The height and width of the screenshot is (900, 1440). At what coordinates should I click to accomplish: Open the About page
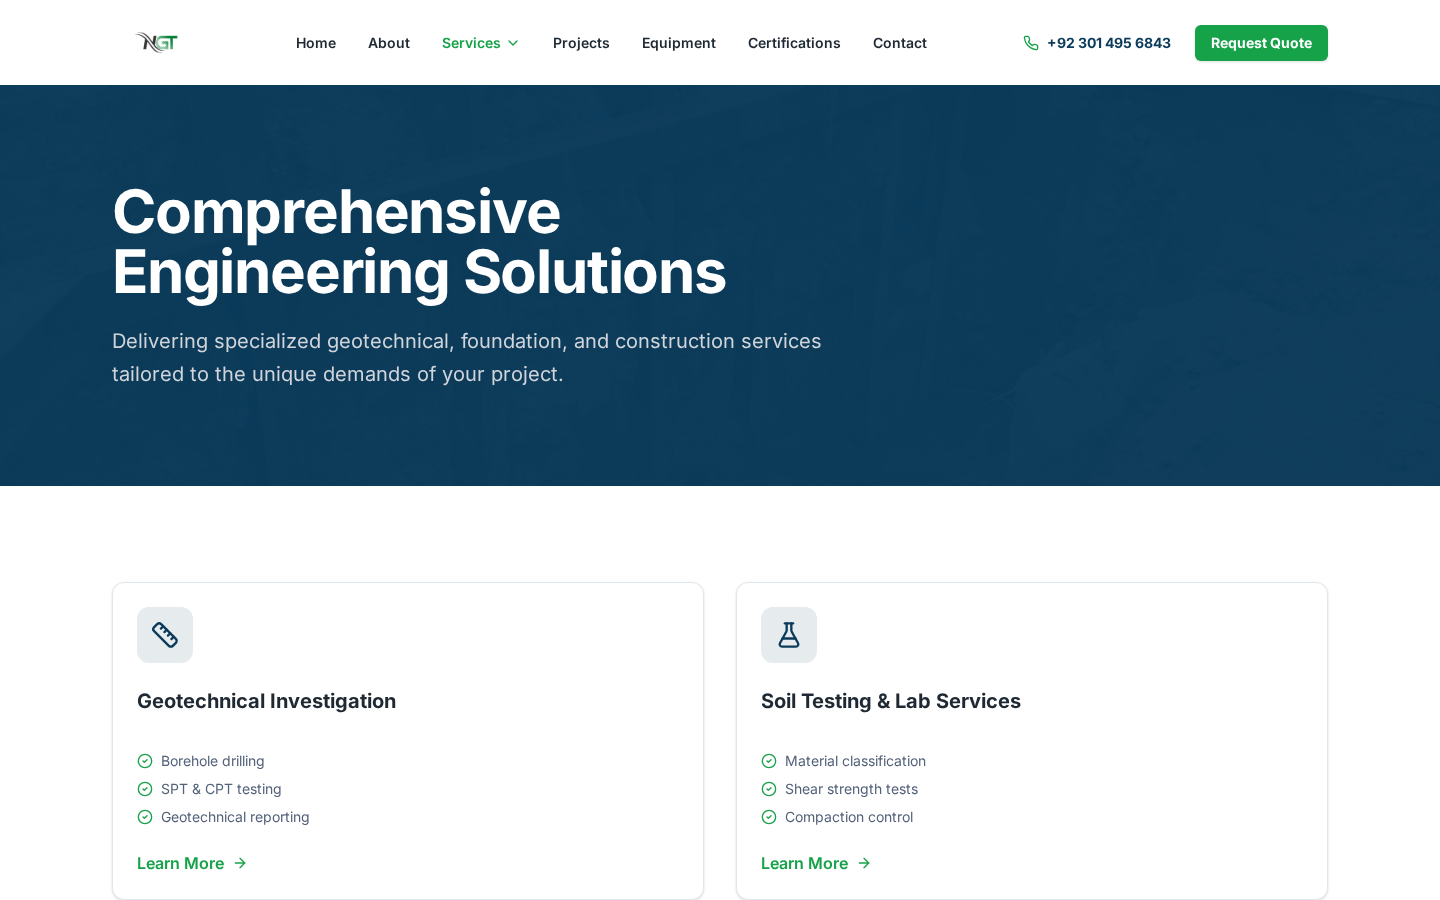tap(389, 43)
